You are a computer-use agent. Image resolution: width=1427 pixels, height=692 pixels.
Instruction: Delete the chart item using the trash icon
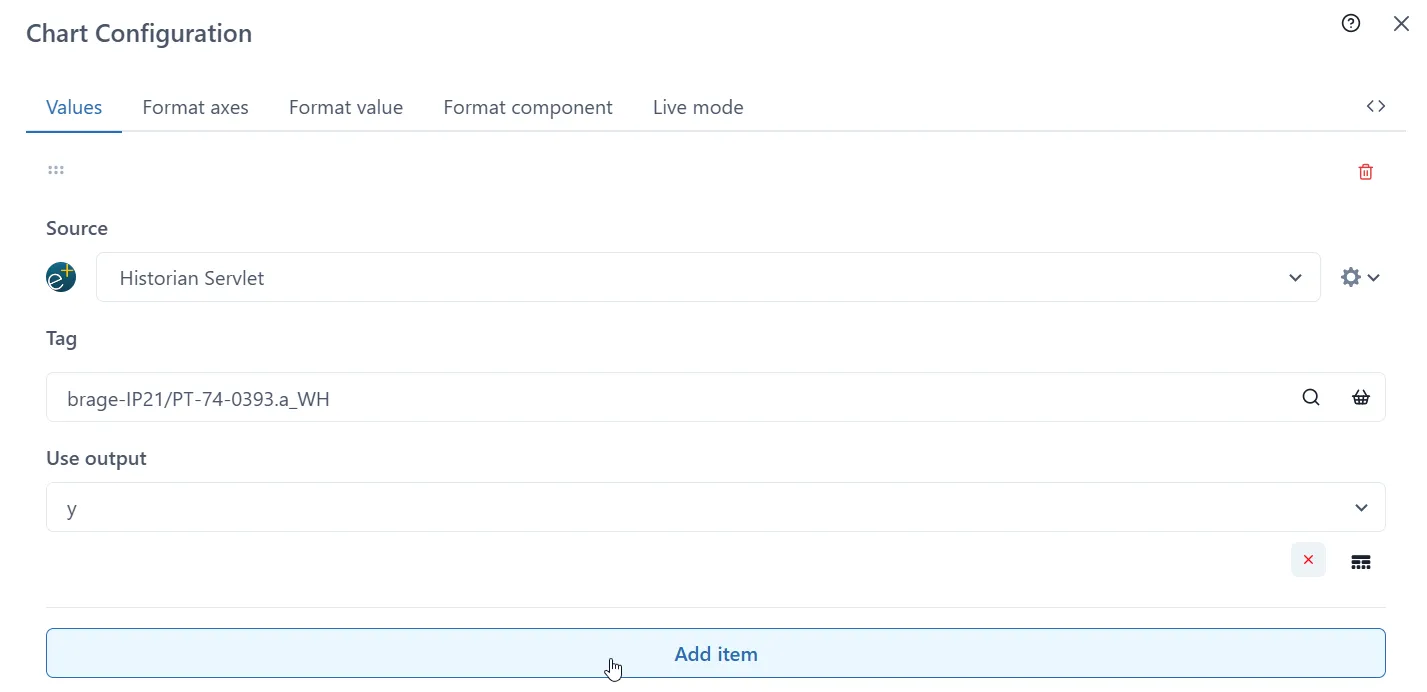coord(1365,171)
